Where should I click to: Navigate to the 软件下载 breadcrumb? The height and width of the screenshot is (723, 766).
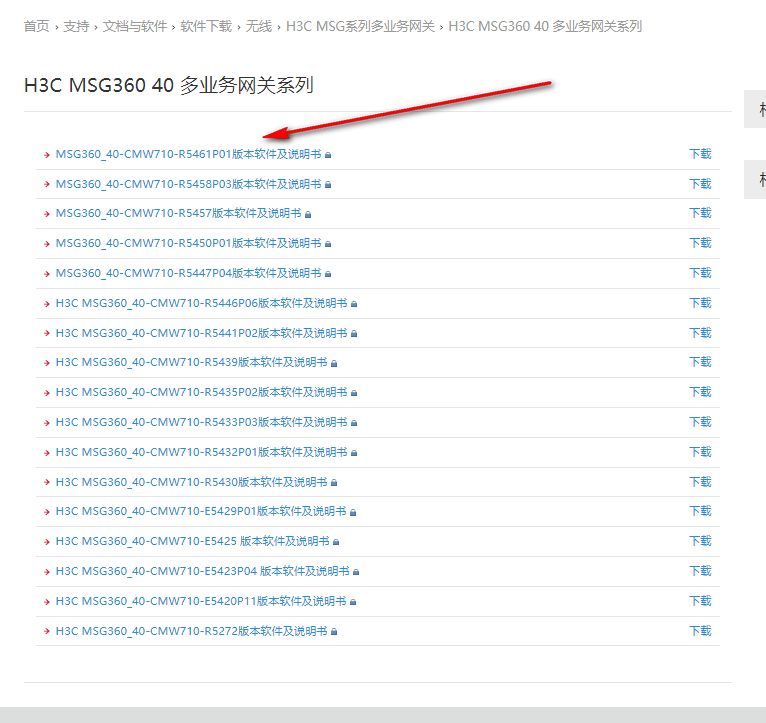point(206,26)
